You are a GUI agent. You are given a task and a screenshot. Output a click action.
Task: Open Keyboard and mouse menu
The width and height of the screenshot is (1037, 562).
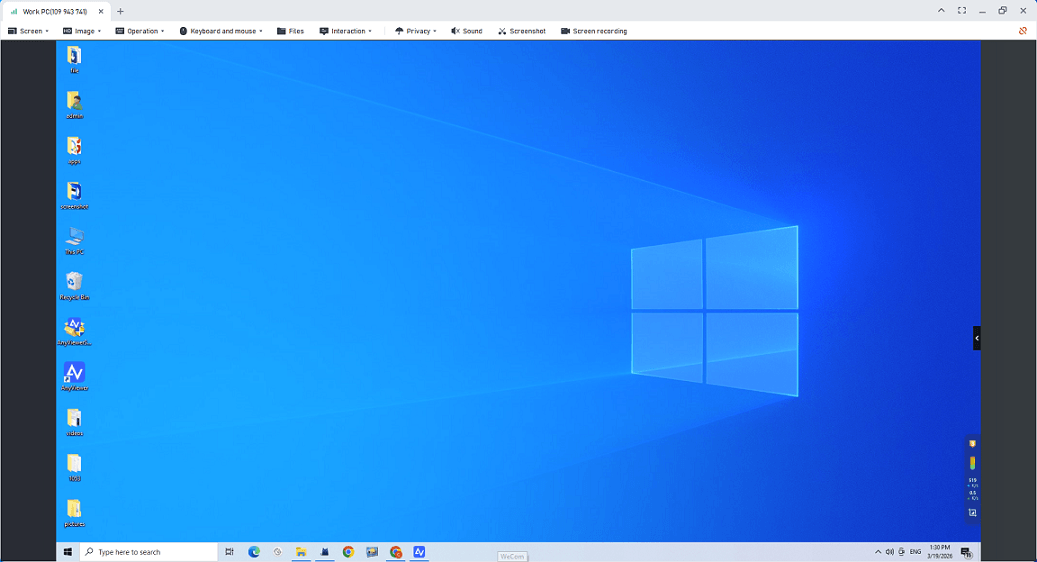[221, 31]
